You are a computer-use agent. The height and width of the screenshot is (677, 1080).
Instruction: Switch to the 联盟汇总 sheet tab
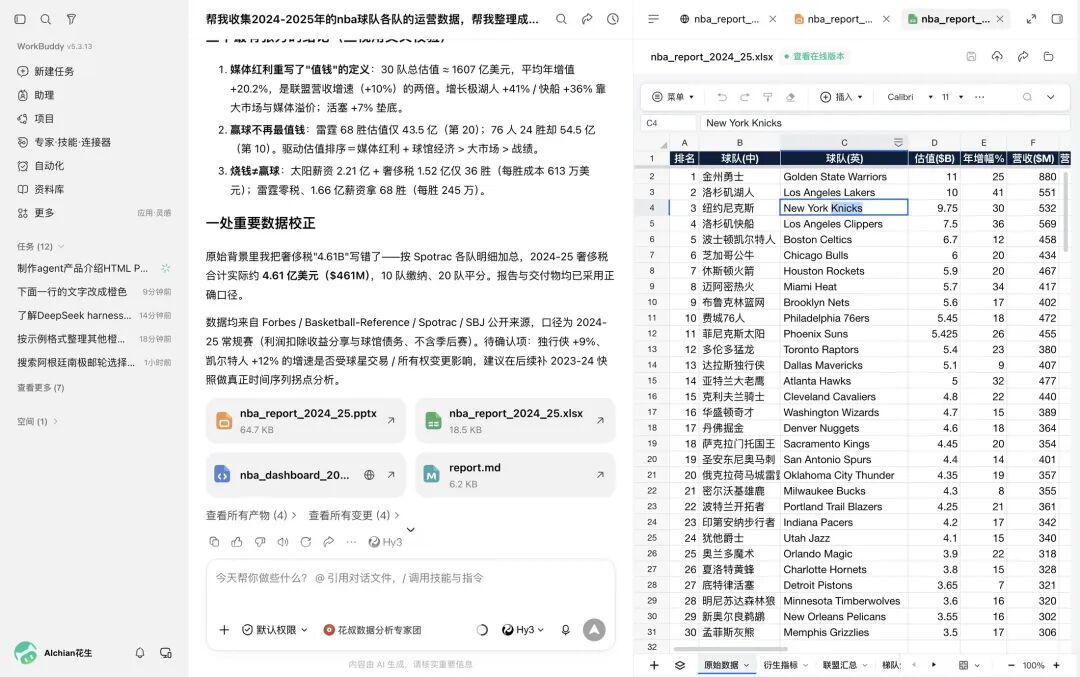(840, 665)
